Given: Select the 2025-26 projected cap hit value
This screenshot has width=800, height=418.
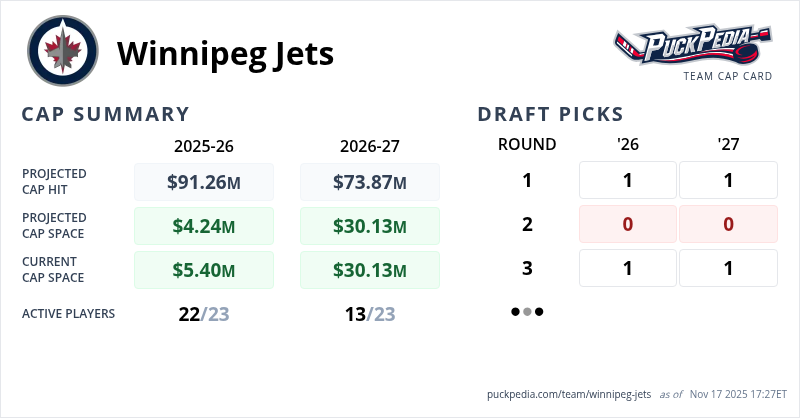Looking at the screenshot, I should (203, 182).
